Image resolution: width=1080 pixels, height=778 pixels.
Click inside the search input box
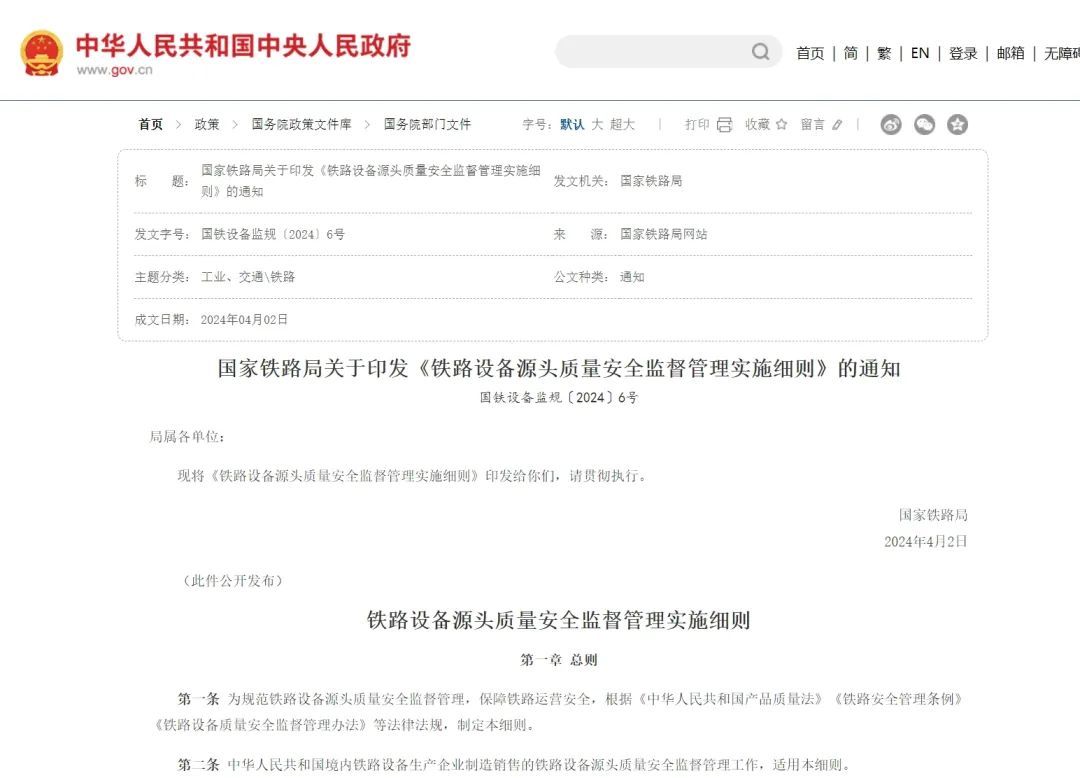coord(650,51)
